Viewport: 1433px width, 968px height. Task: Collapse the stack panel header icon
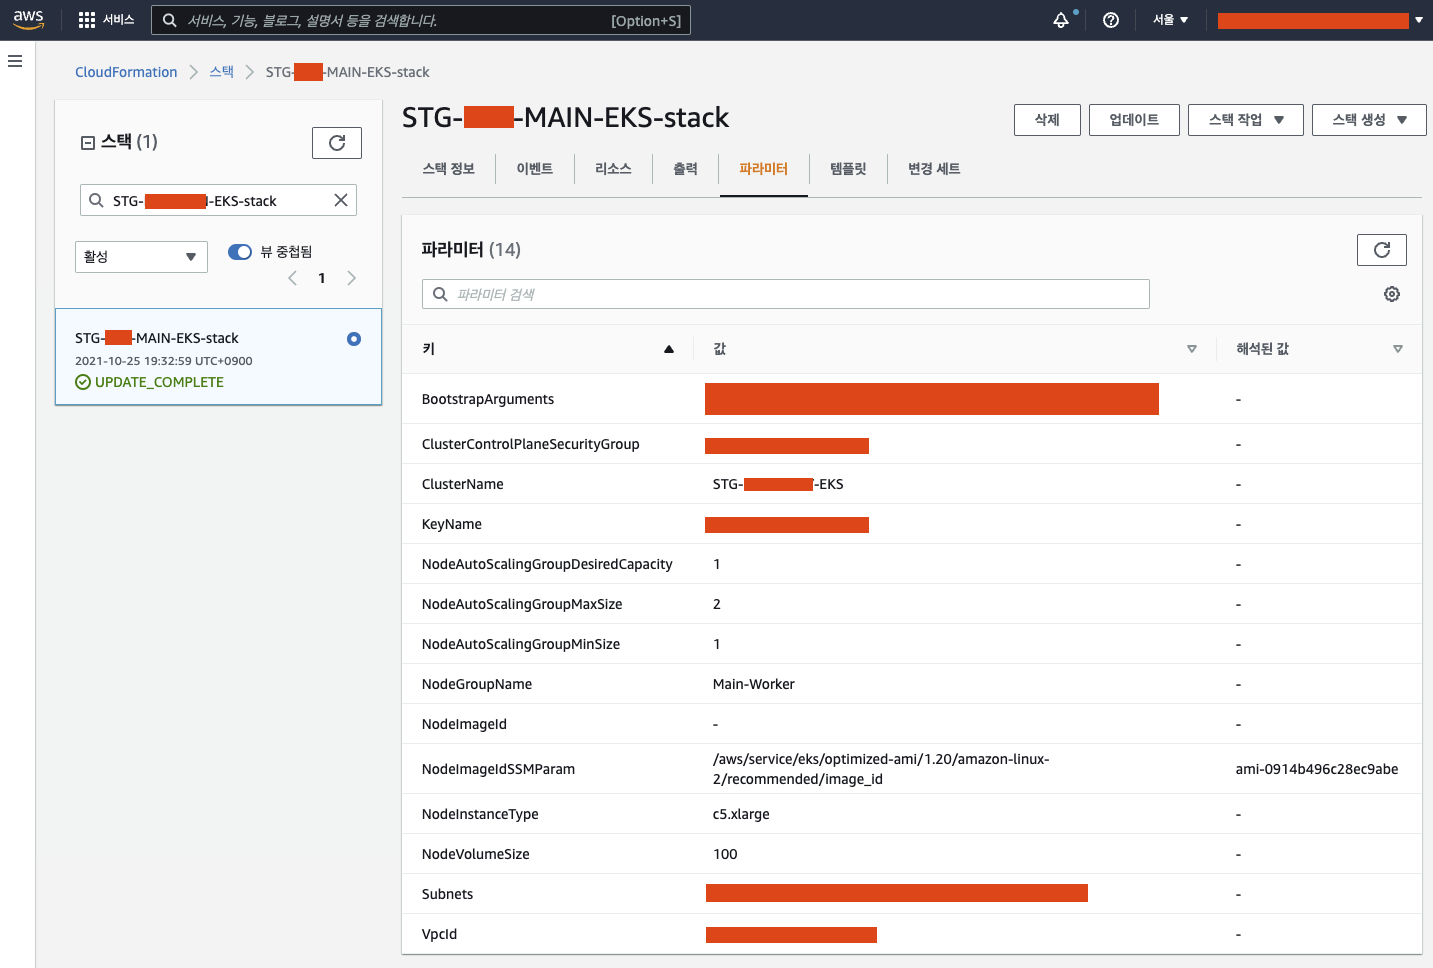[x=88, y=143]
